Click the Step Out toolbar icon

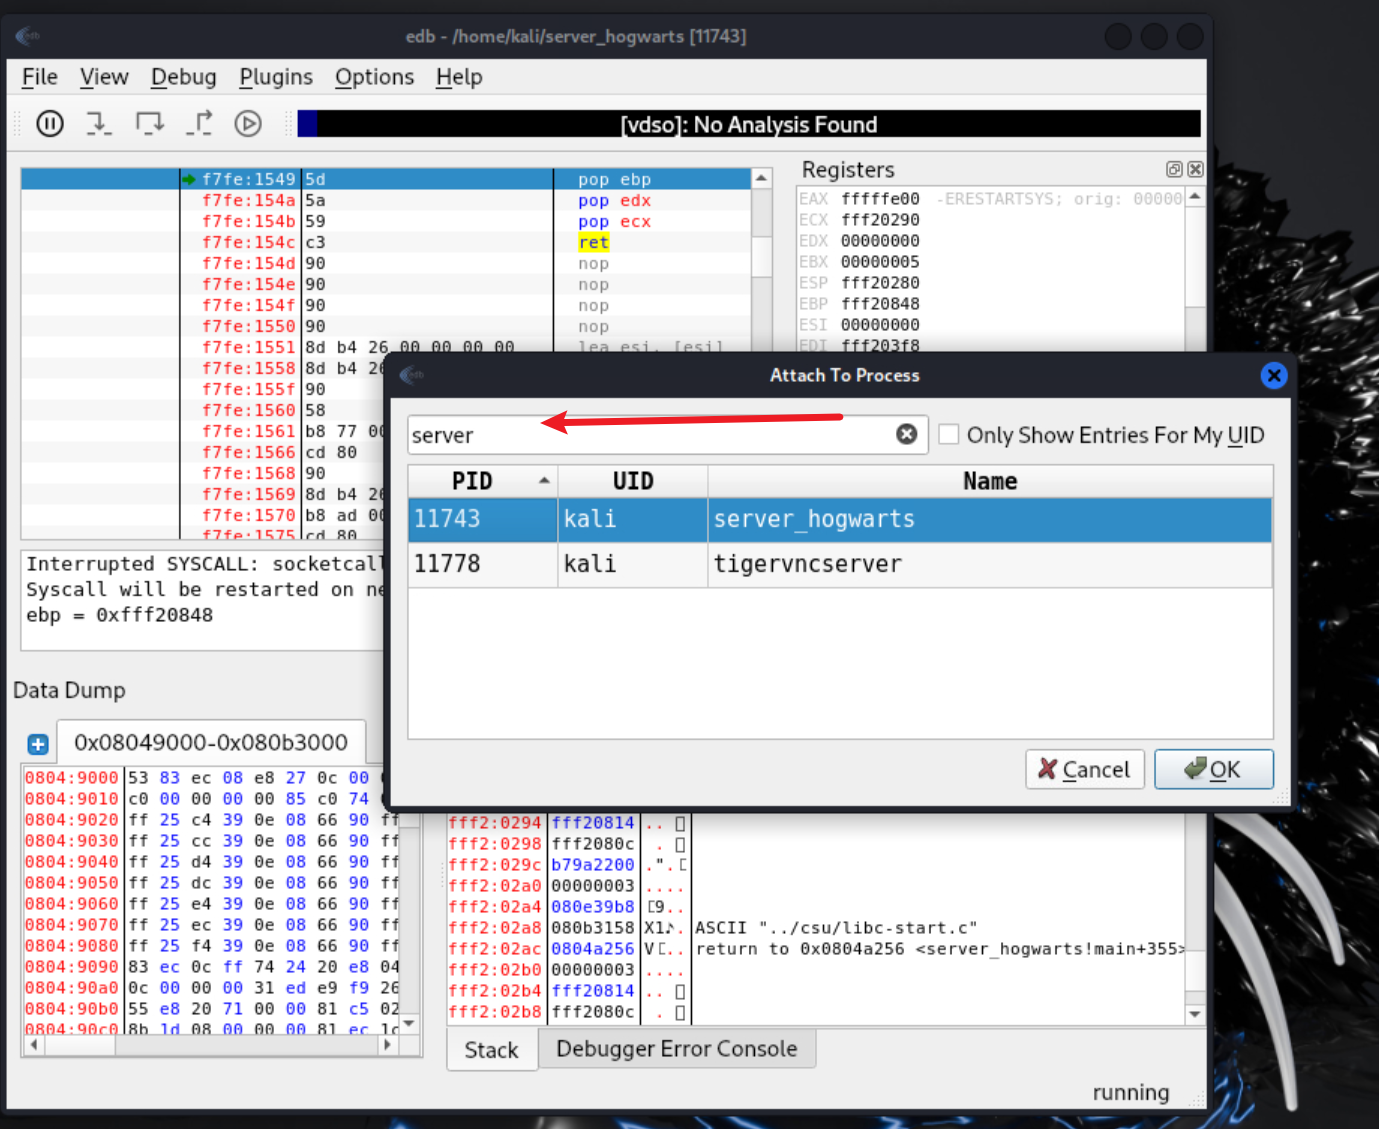199,123
